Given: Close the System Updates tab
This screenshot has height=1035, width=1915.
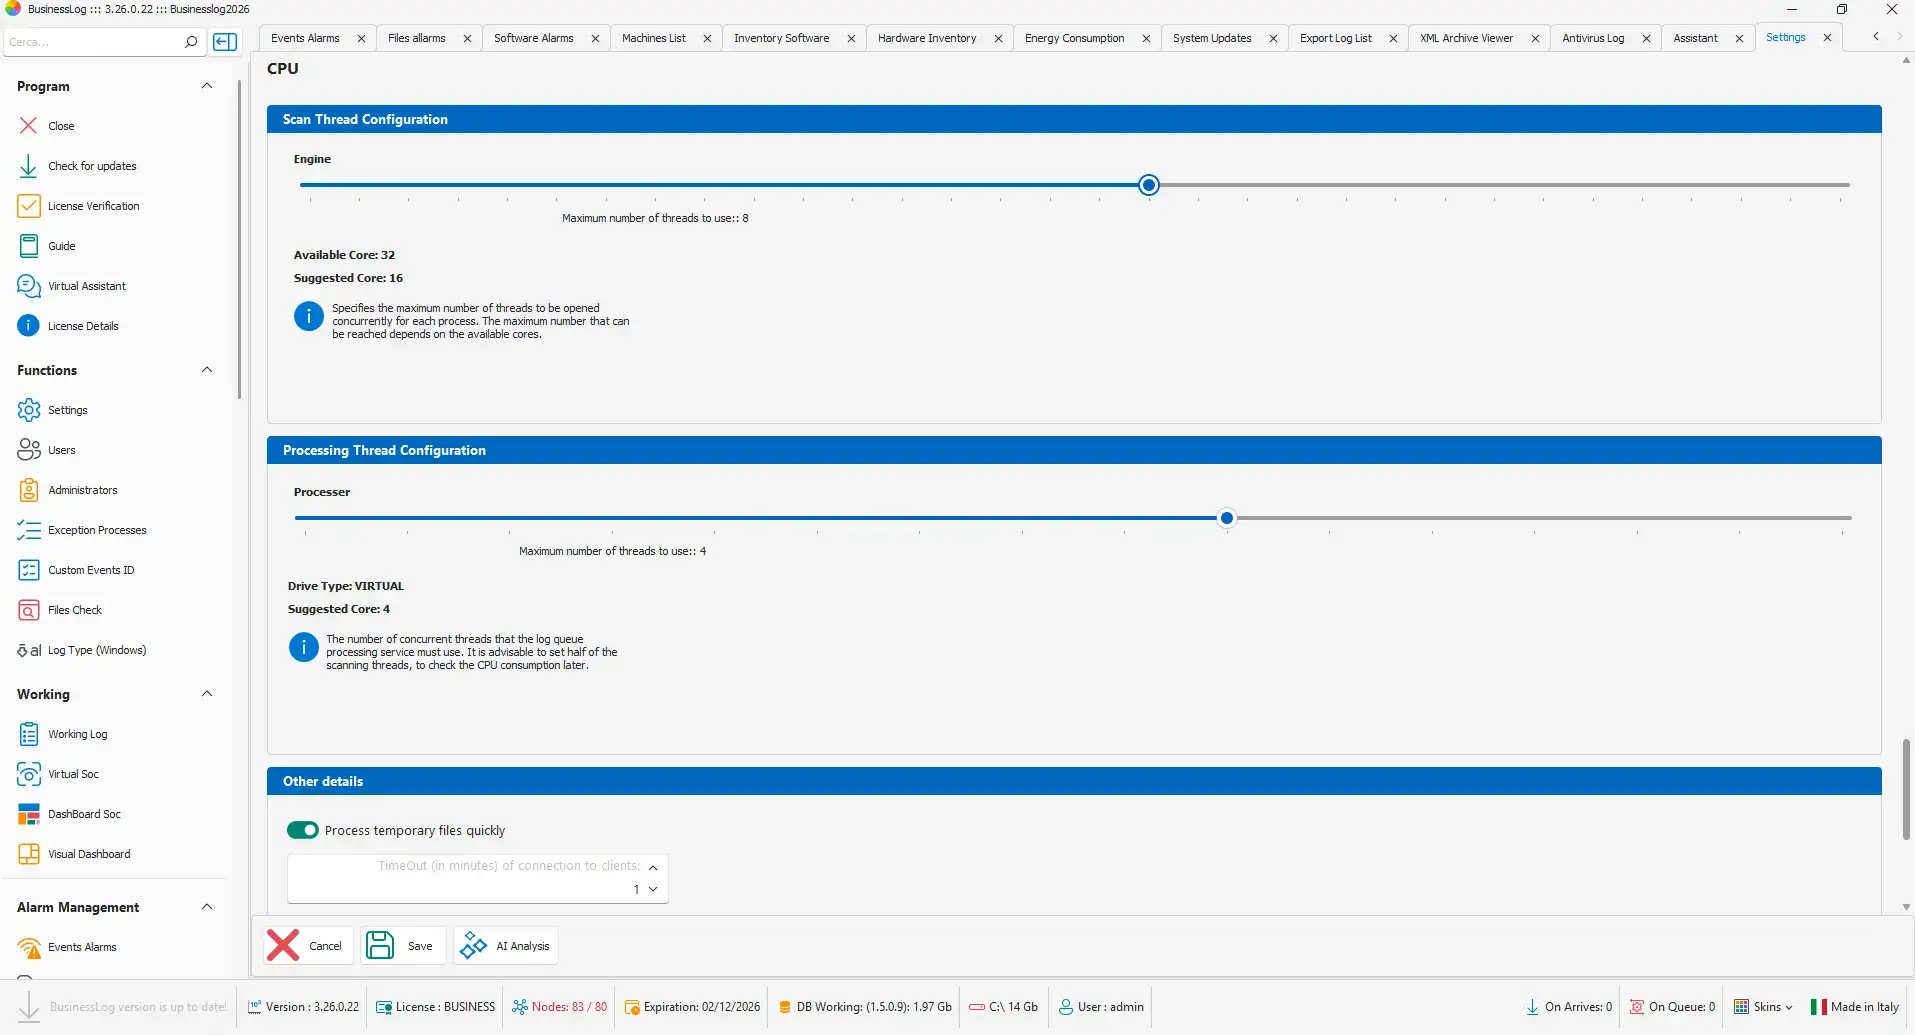Looking at the screenshot, I should pyautogui.click(x=1273, y=38).
